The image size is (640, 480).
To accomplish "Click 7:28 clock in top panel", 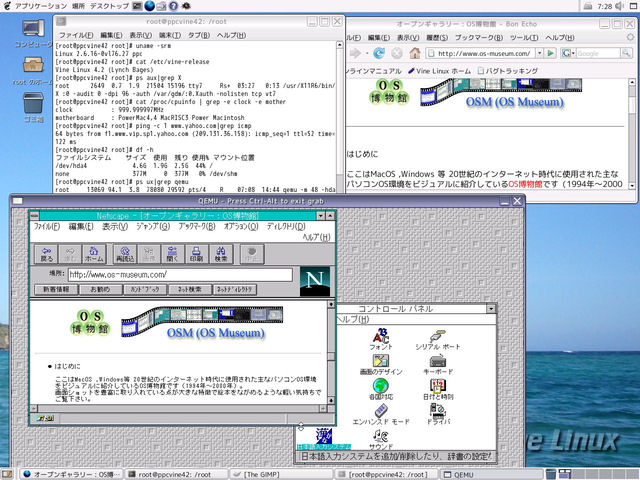I will click(604, 6).
